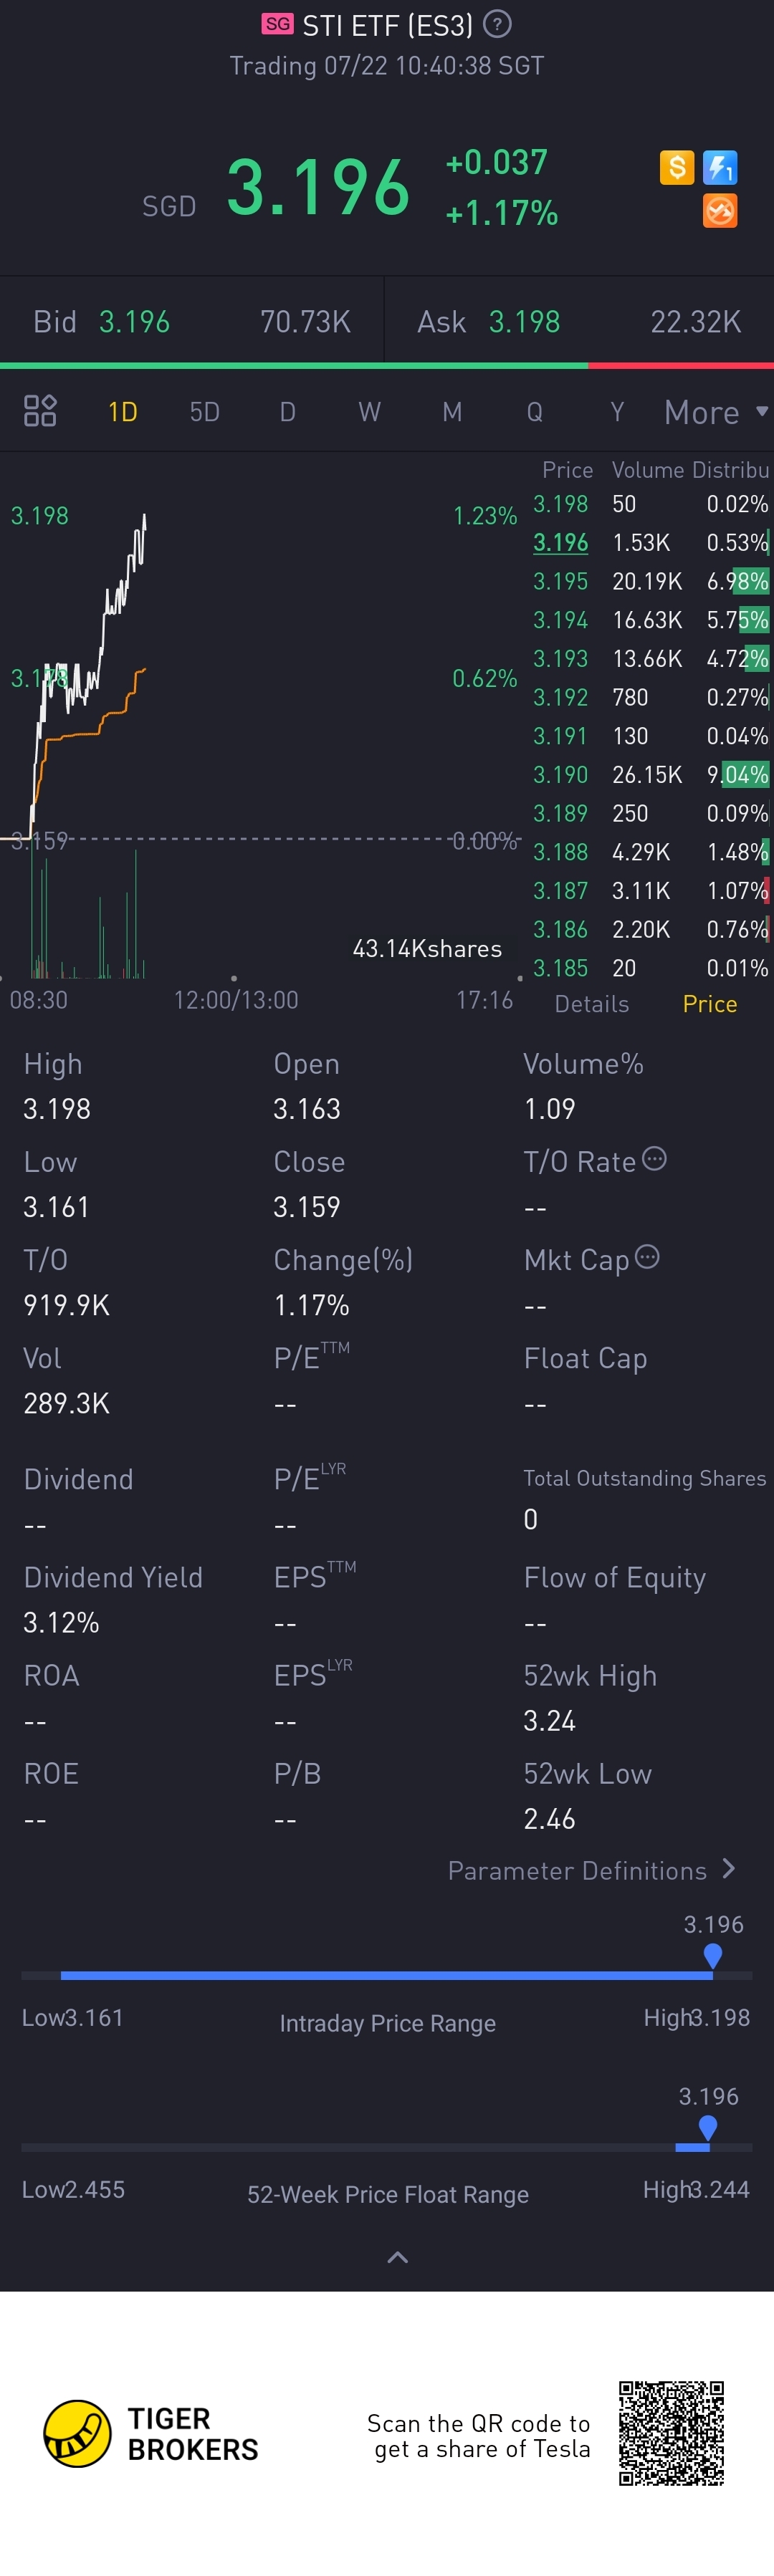Expand Parameter Definitions chevron arrow
This screenshot has width=774, height=2576.
point(729,1869)
